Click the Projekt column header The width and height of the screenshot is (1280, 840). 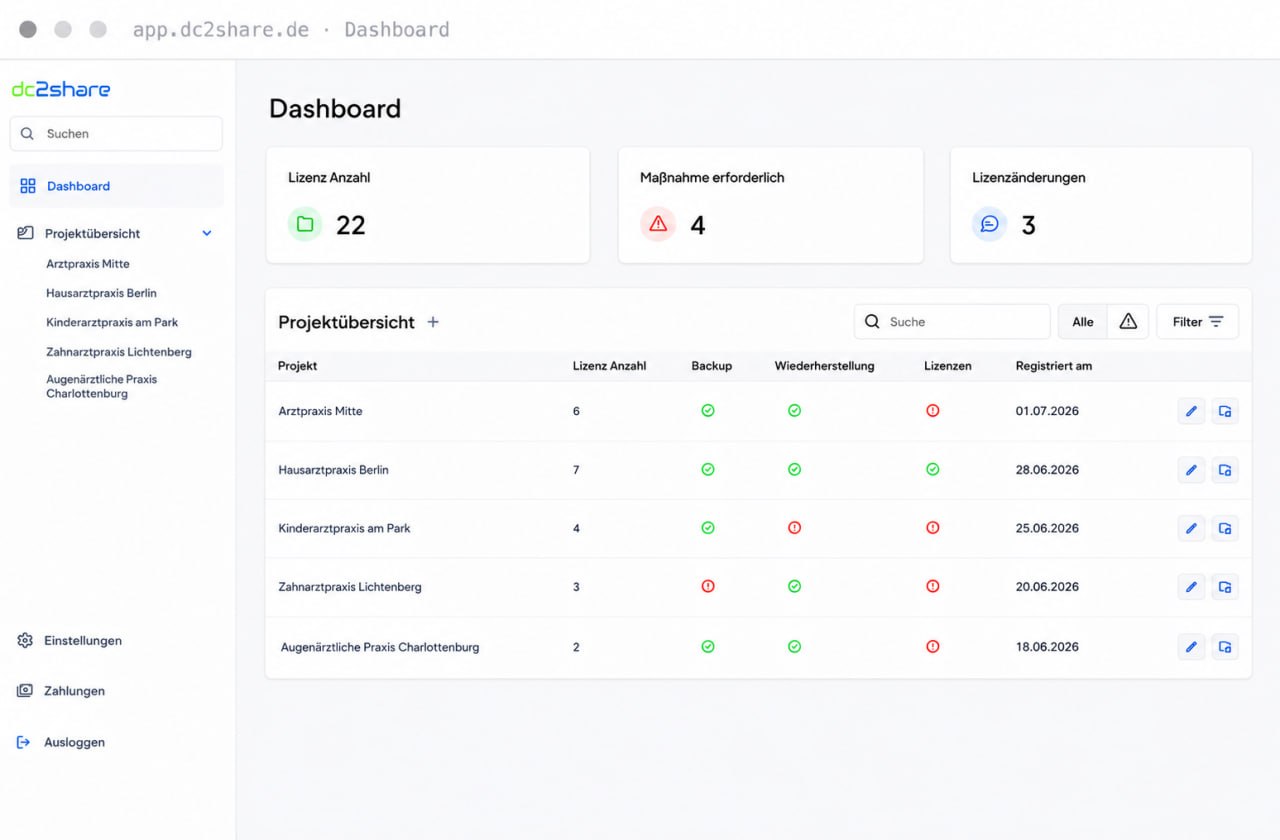pyautogui.click(x=298, y=366)
